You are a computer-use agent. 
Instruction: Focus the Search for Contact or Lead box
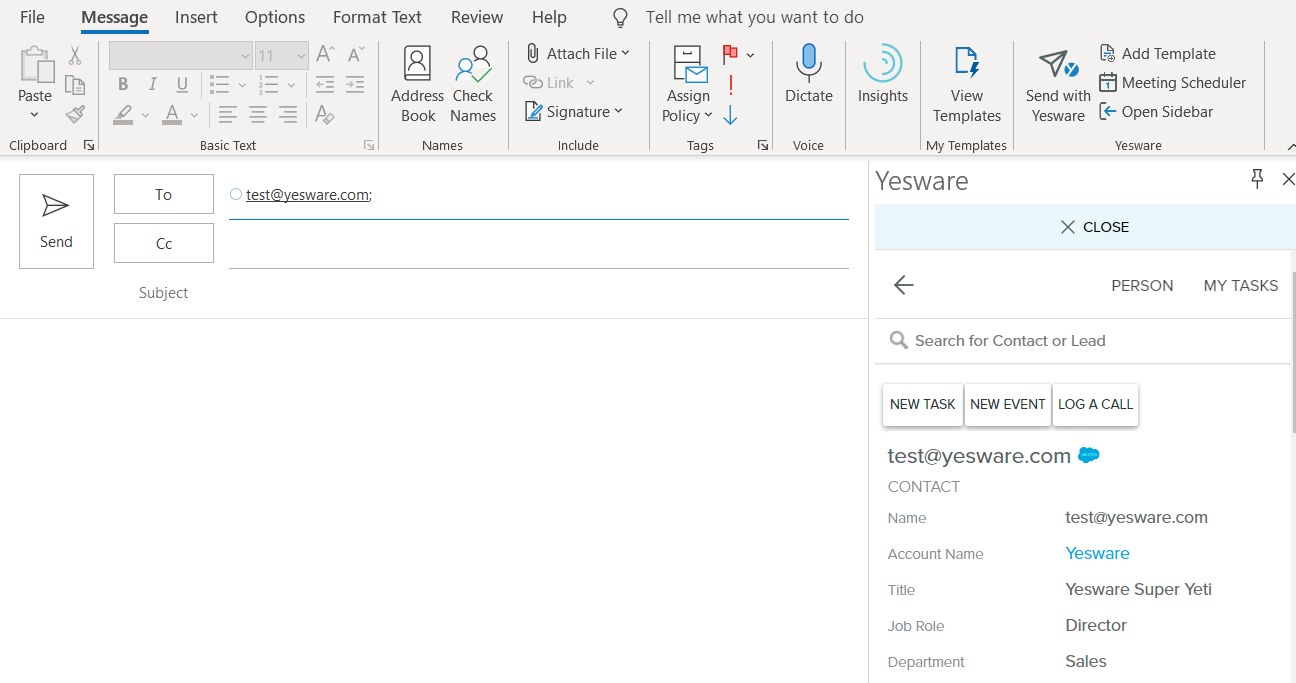1084,341
